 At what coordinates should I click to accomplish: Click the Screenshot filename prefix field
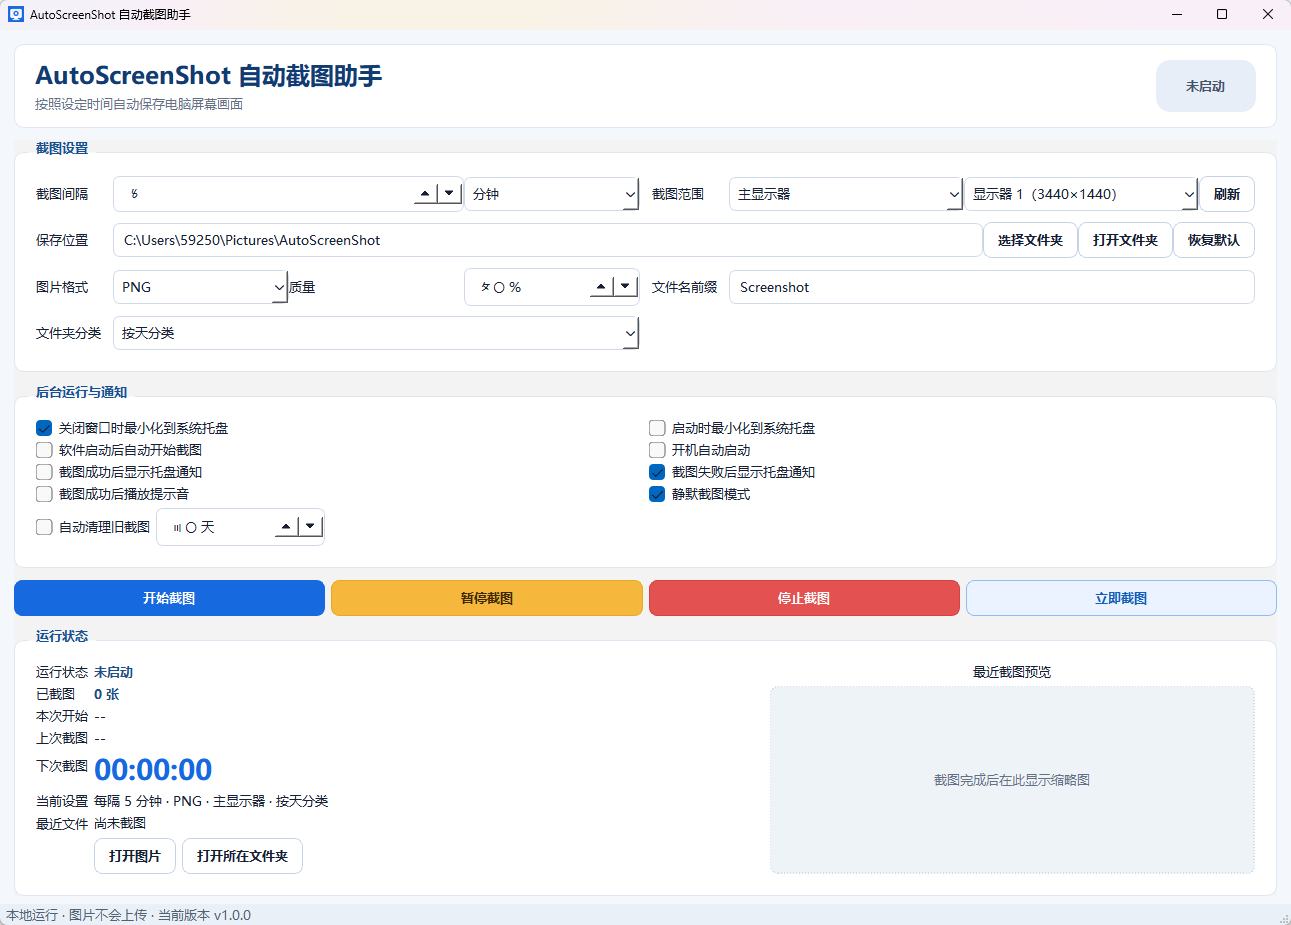(991, 287)
